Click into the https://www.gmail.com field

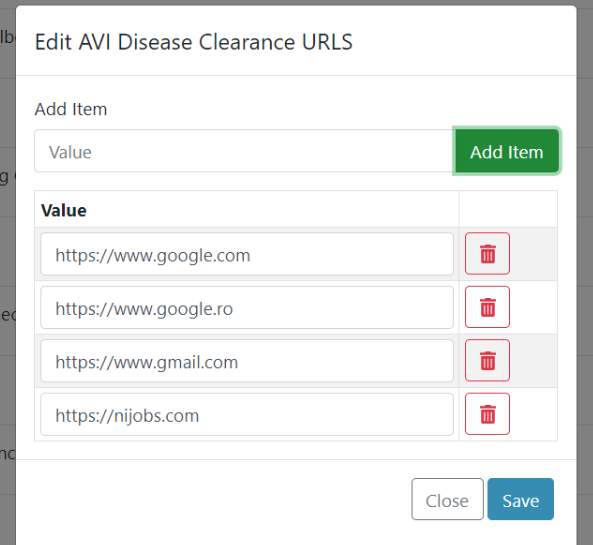pyautogui.click(x=247, y=360)
